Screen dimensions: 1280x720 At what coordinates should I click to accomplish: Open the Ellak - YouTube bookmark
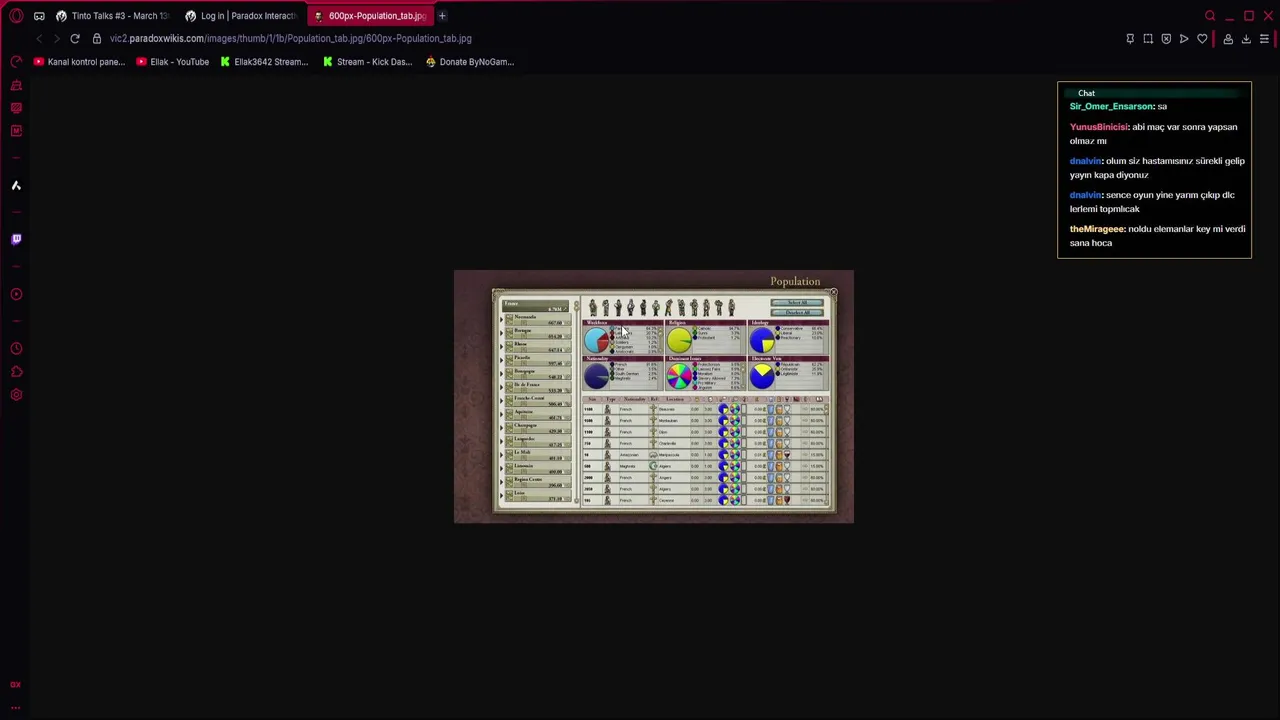(172, 62)
